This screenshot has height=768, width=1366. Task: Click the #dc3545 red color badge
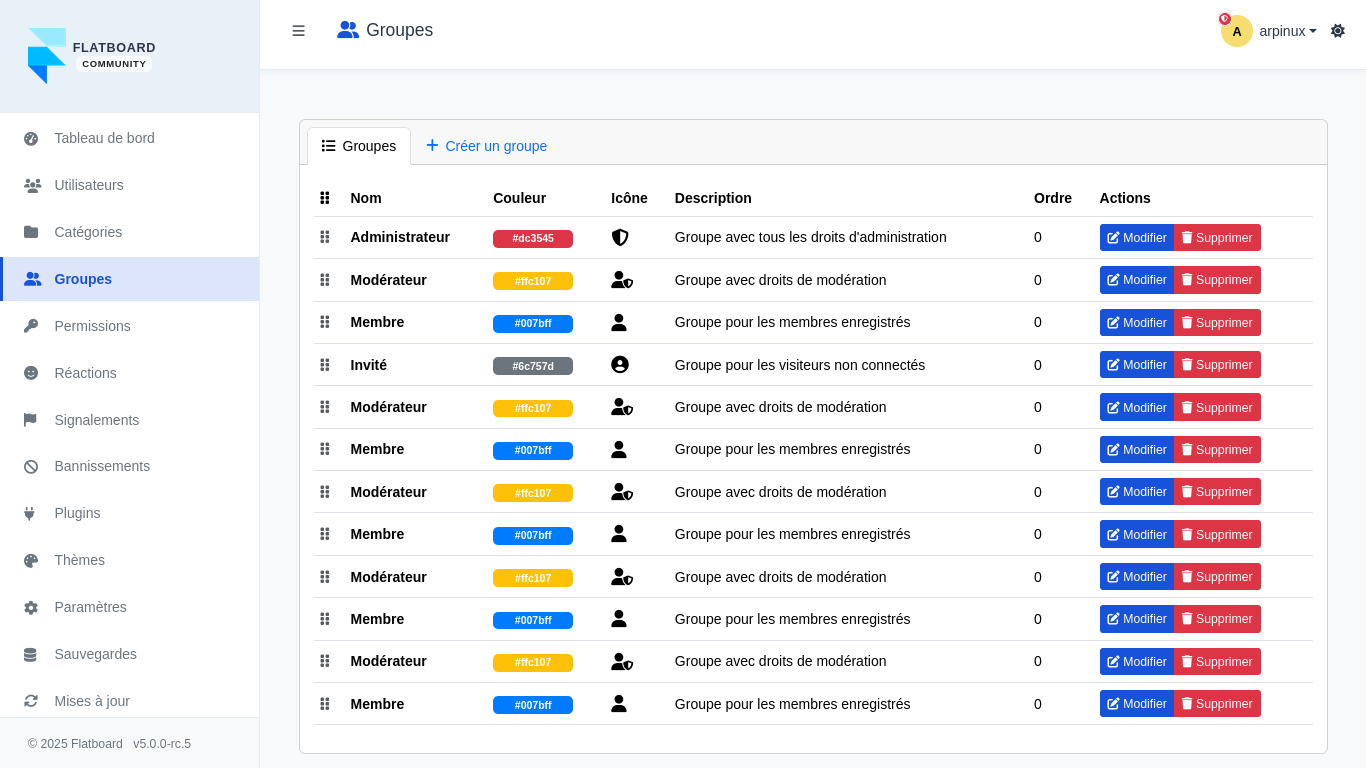pyautogui.click(x=532, y=239)
